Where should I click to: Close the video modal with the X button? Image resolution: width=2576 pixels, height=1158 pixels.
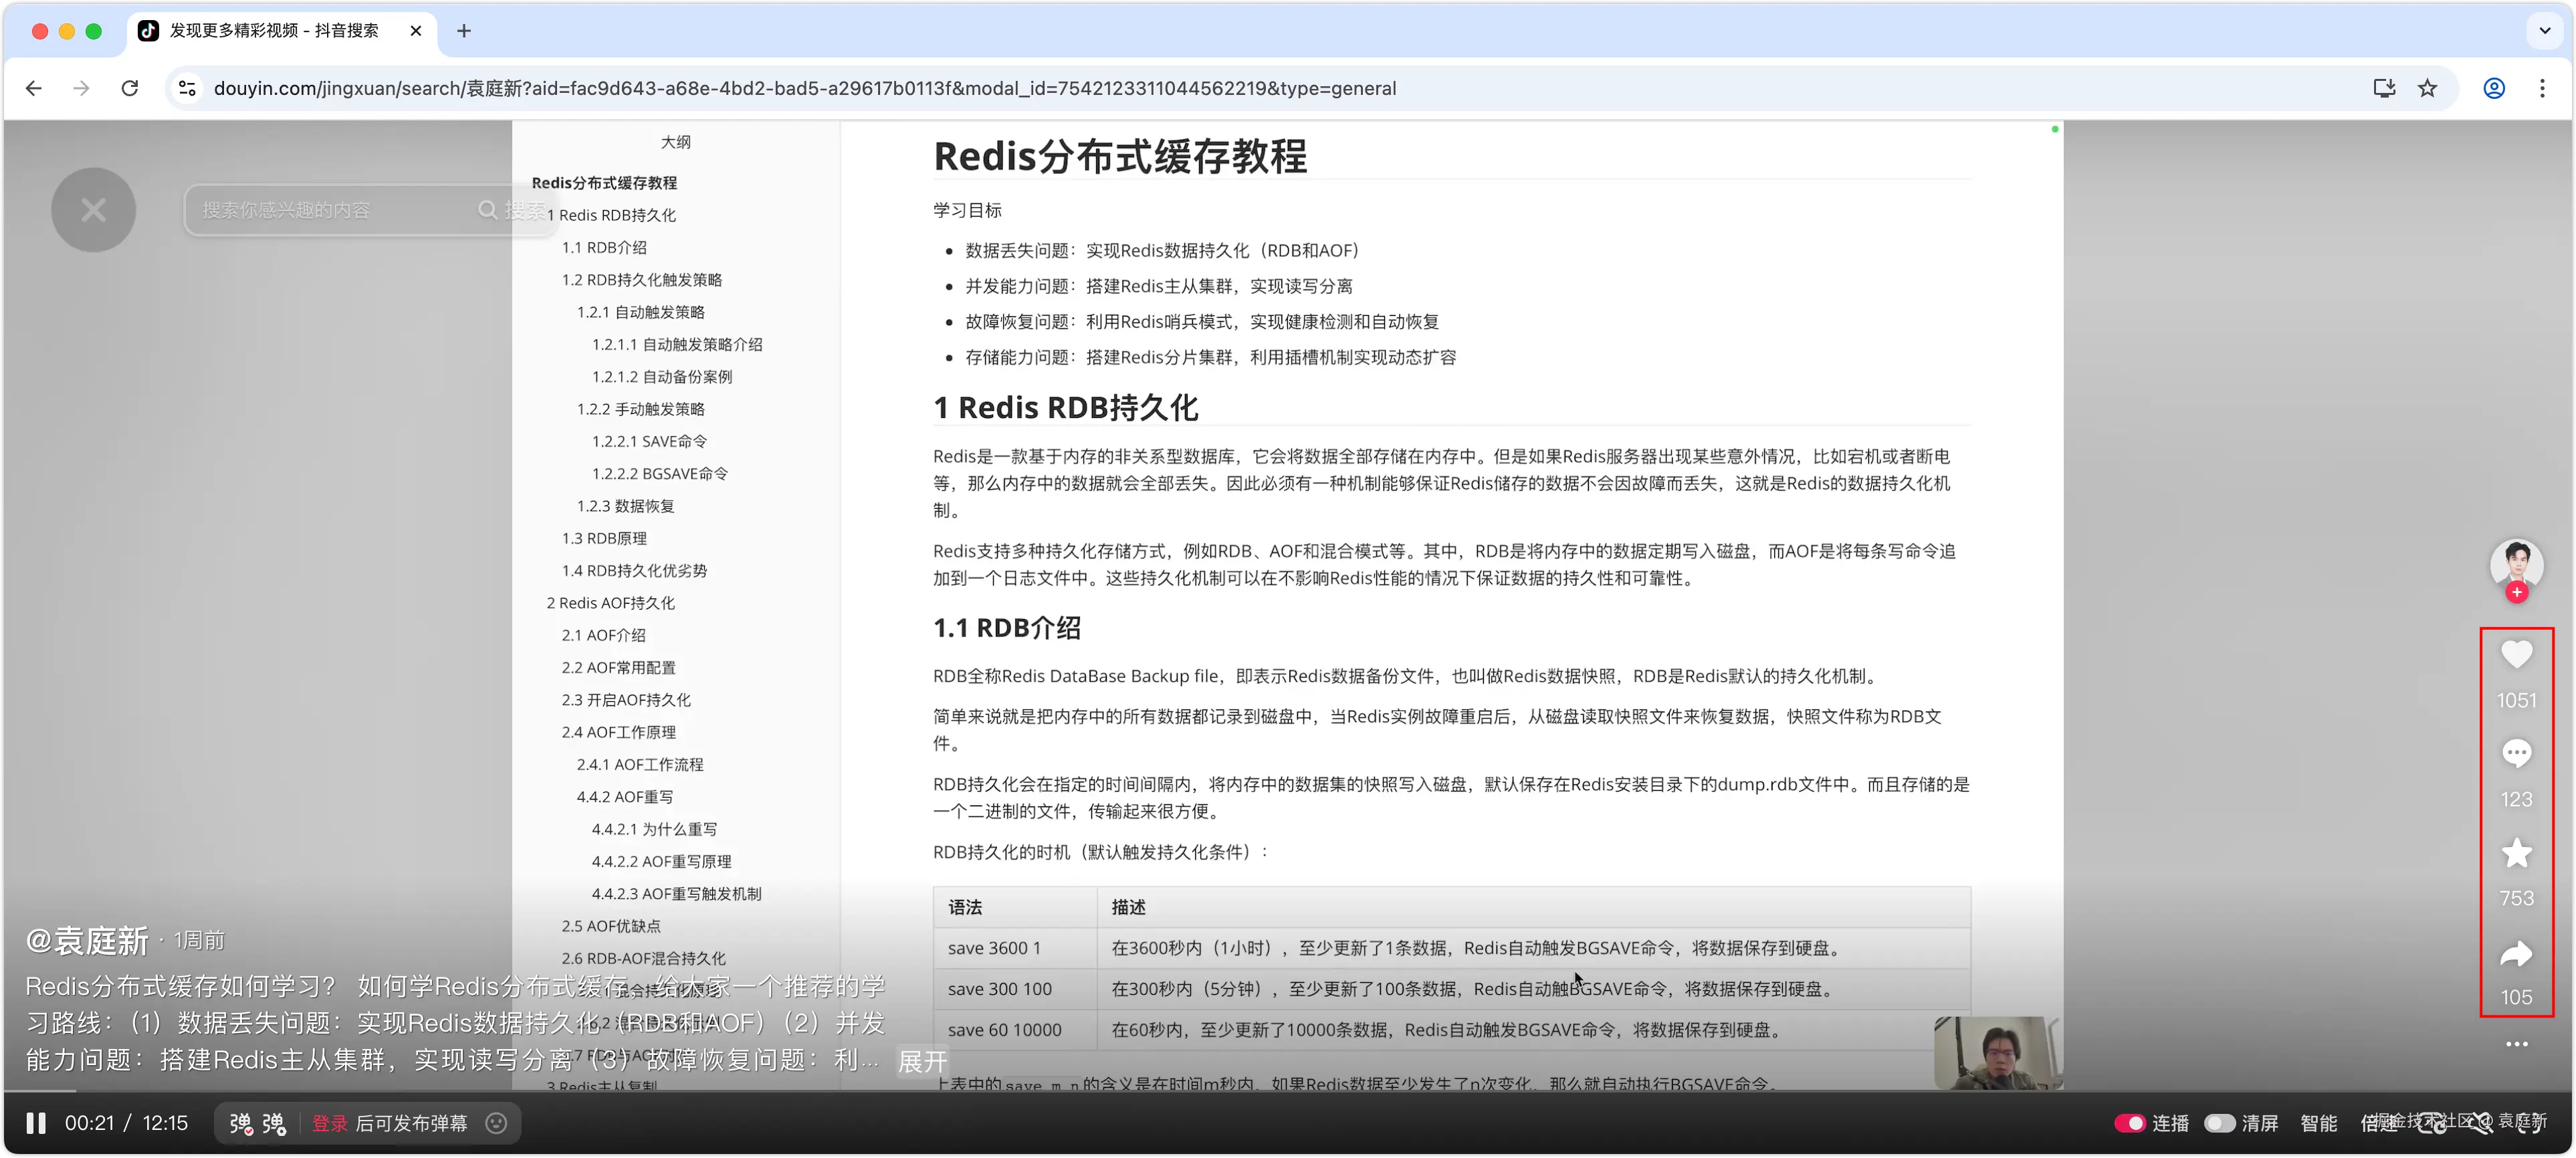(93, 210)
